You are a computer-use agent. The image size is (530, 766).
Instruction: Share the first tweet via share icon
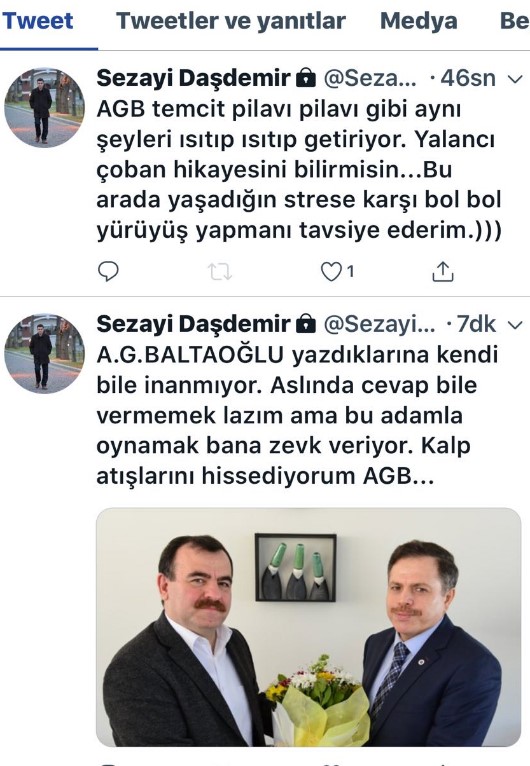pyautogui.click(x=443, y=272)
